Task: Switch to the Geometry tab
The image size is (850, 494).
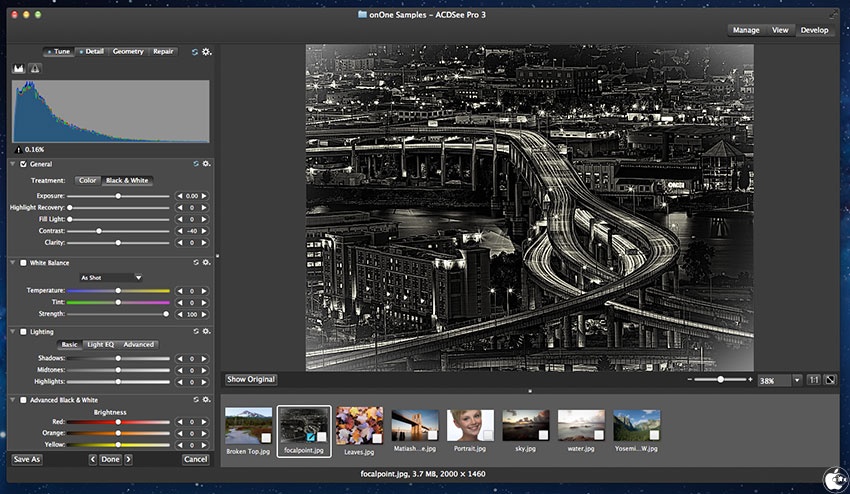Action: pos(128,51)
